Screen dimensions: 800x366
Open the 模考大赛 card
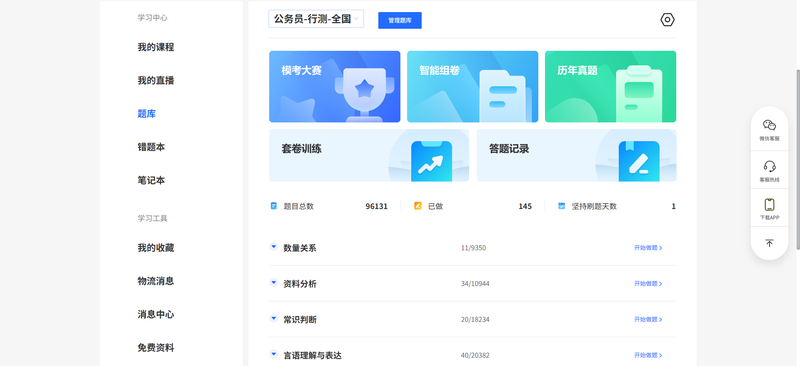point(335,86)
